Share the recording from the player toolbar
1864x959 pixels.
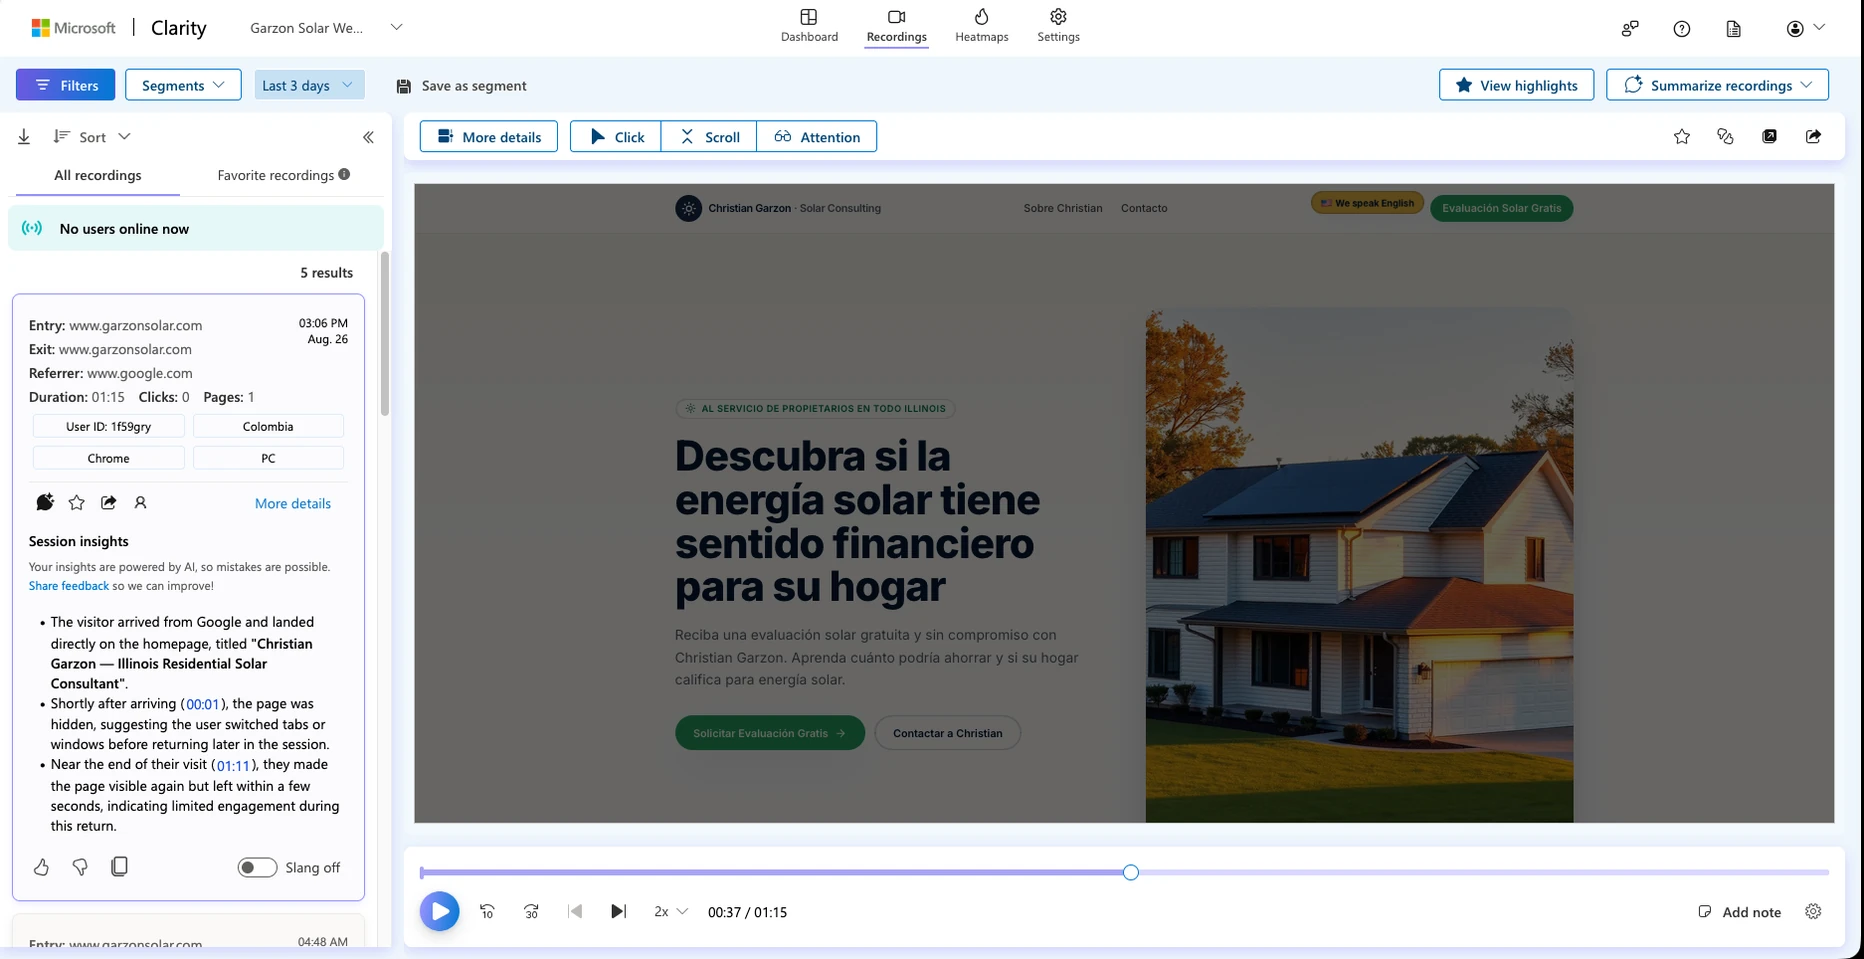click(1813, 137)
